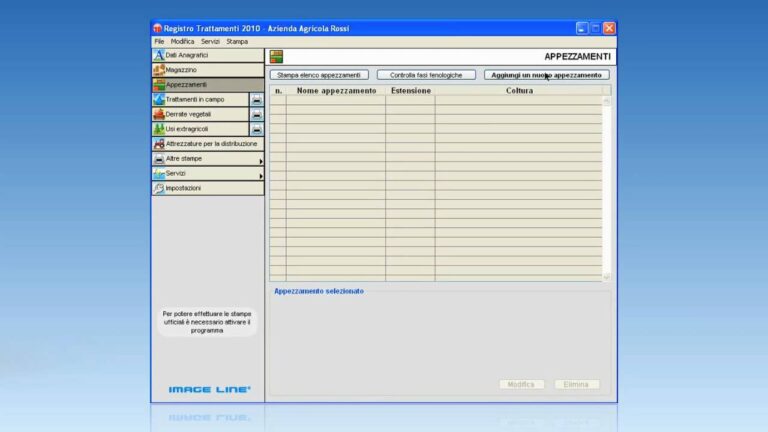Select the Usi extragricoli entry
Screen dimensions: 768x432
[200, 129]
